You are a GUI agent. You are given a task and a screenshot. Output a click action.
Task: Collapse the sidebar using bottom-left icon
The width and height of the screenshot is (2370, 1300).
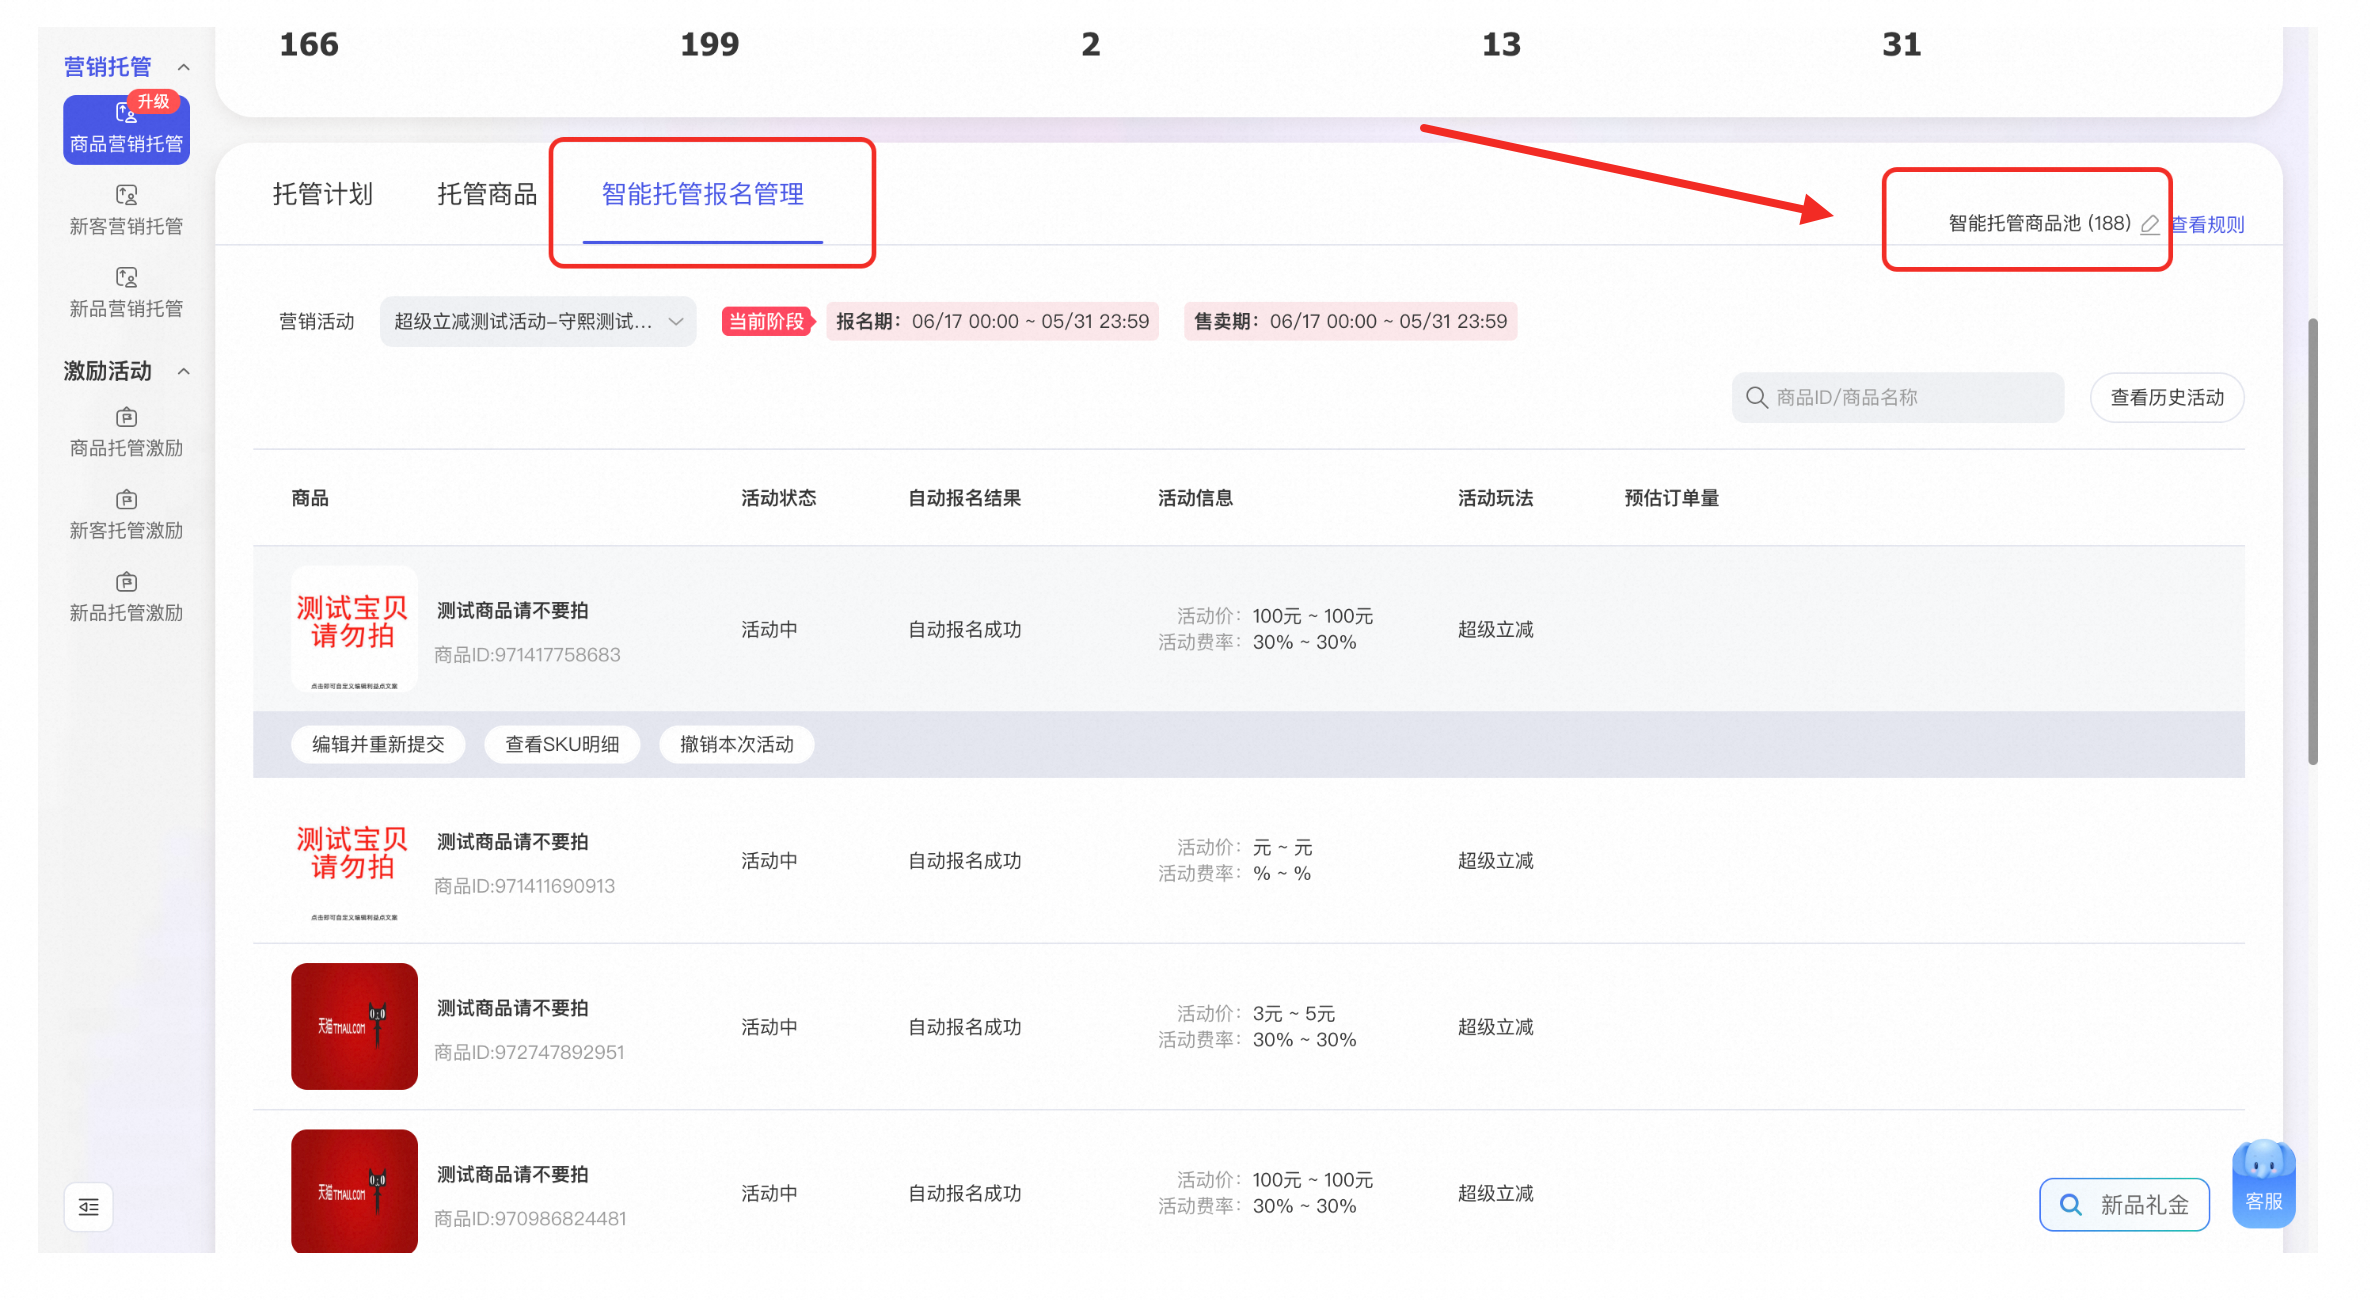tap(89, 1206)
